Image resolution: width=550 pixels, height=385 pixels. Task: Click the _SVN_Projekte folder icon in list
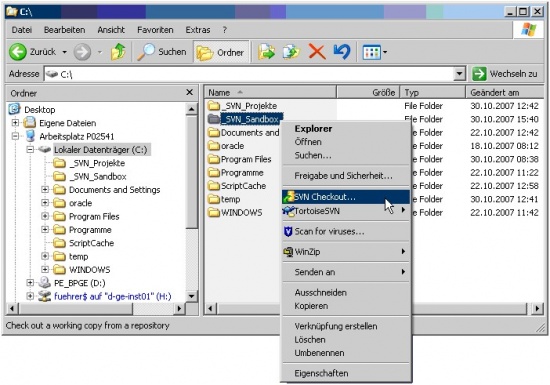214,106
